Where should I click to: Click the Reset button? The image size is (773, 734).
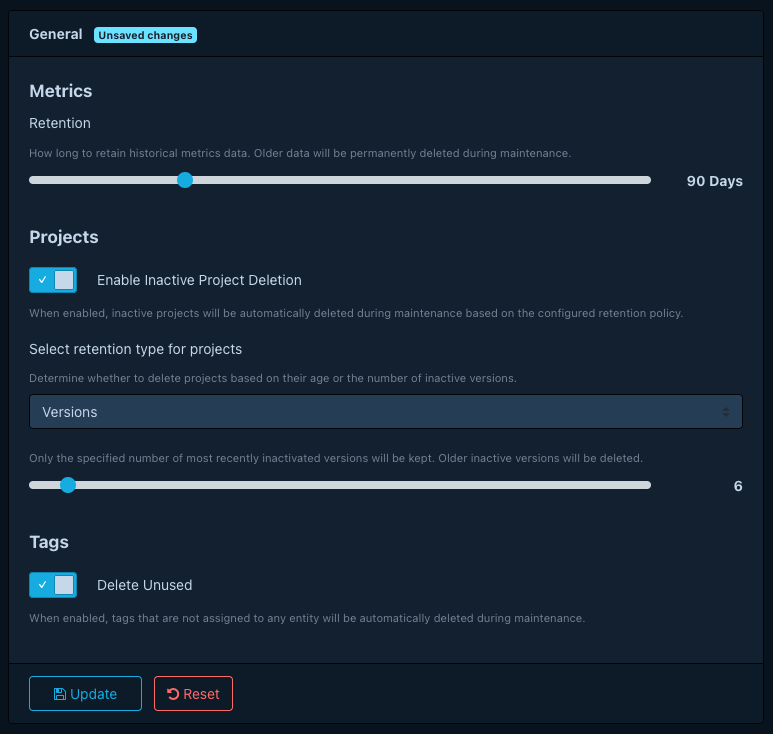point(193,694)
